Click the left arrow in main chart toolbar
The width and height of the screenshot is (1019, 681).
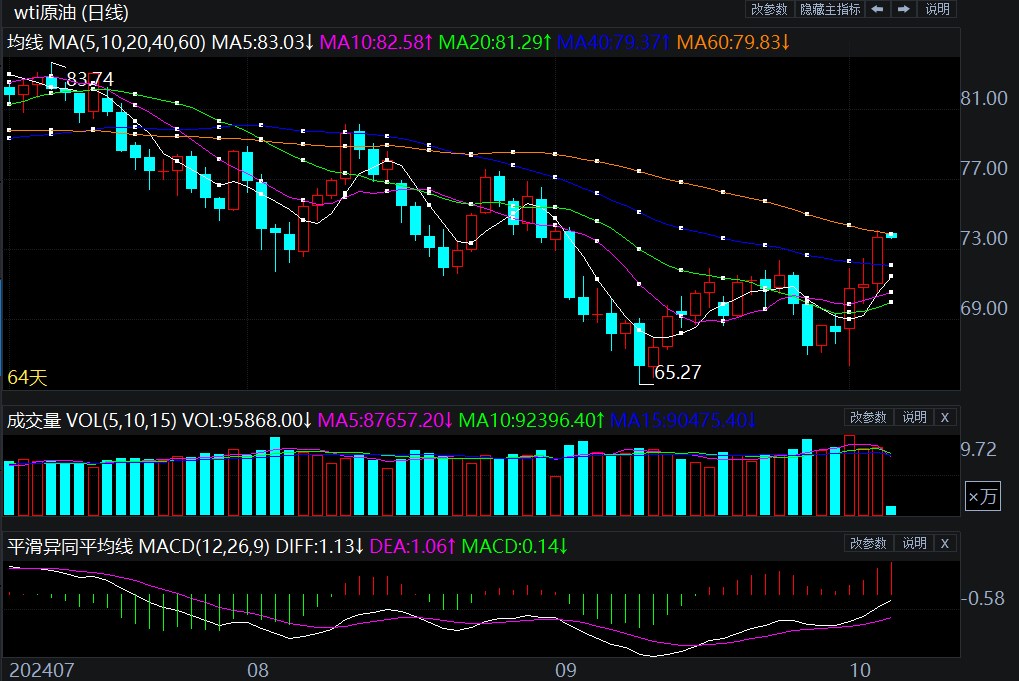[x=877, y=9]
